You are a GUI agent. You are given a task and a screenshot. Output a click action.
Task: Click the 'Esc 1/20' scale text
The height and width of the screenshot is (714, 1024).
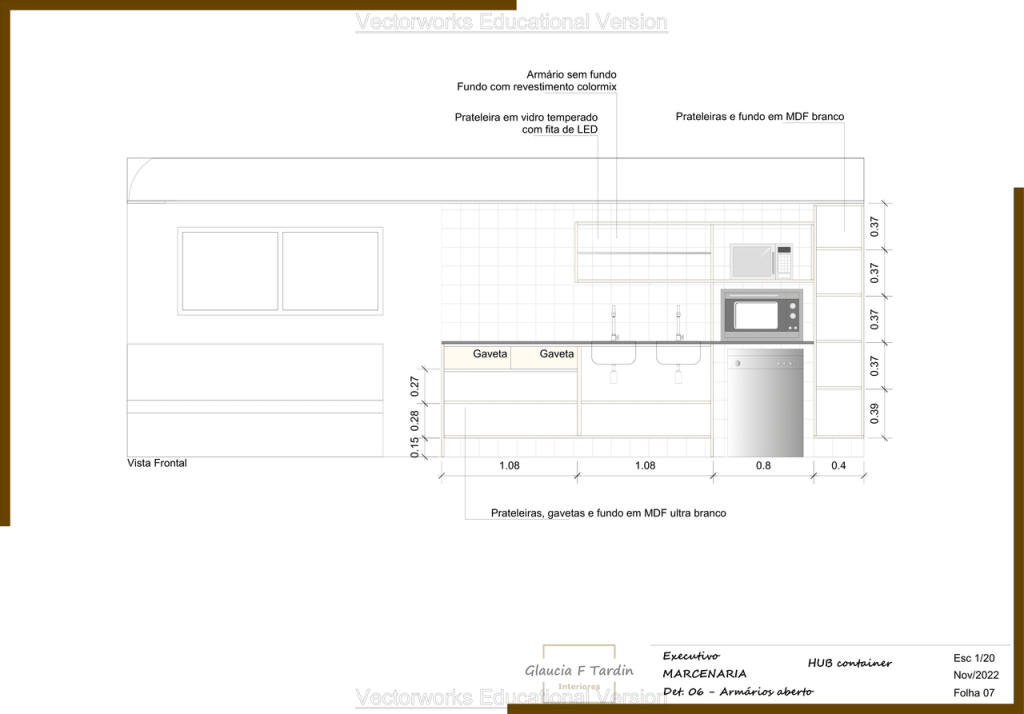click(x=974, y=658)
